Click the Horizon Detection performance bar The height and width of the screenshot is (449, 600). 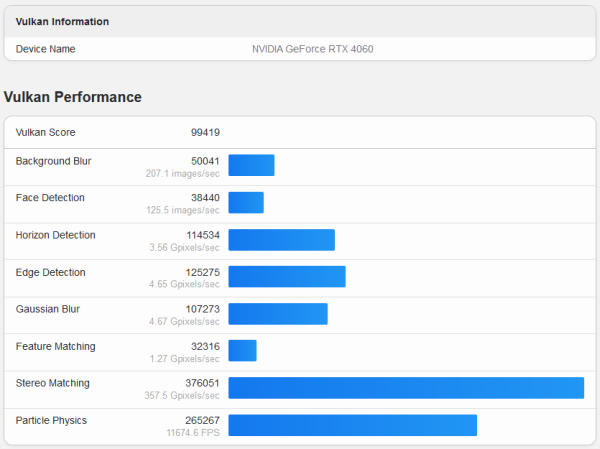click(281, 240)
